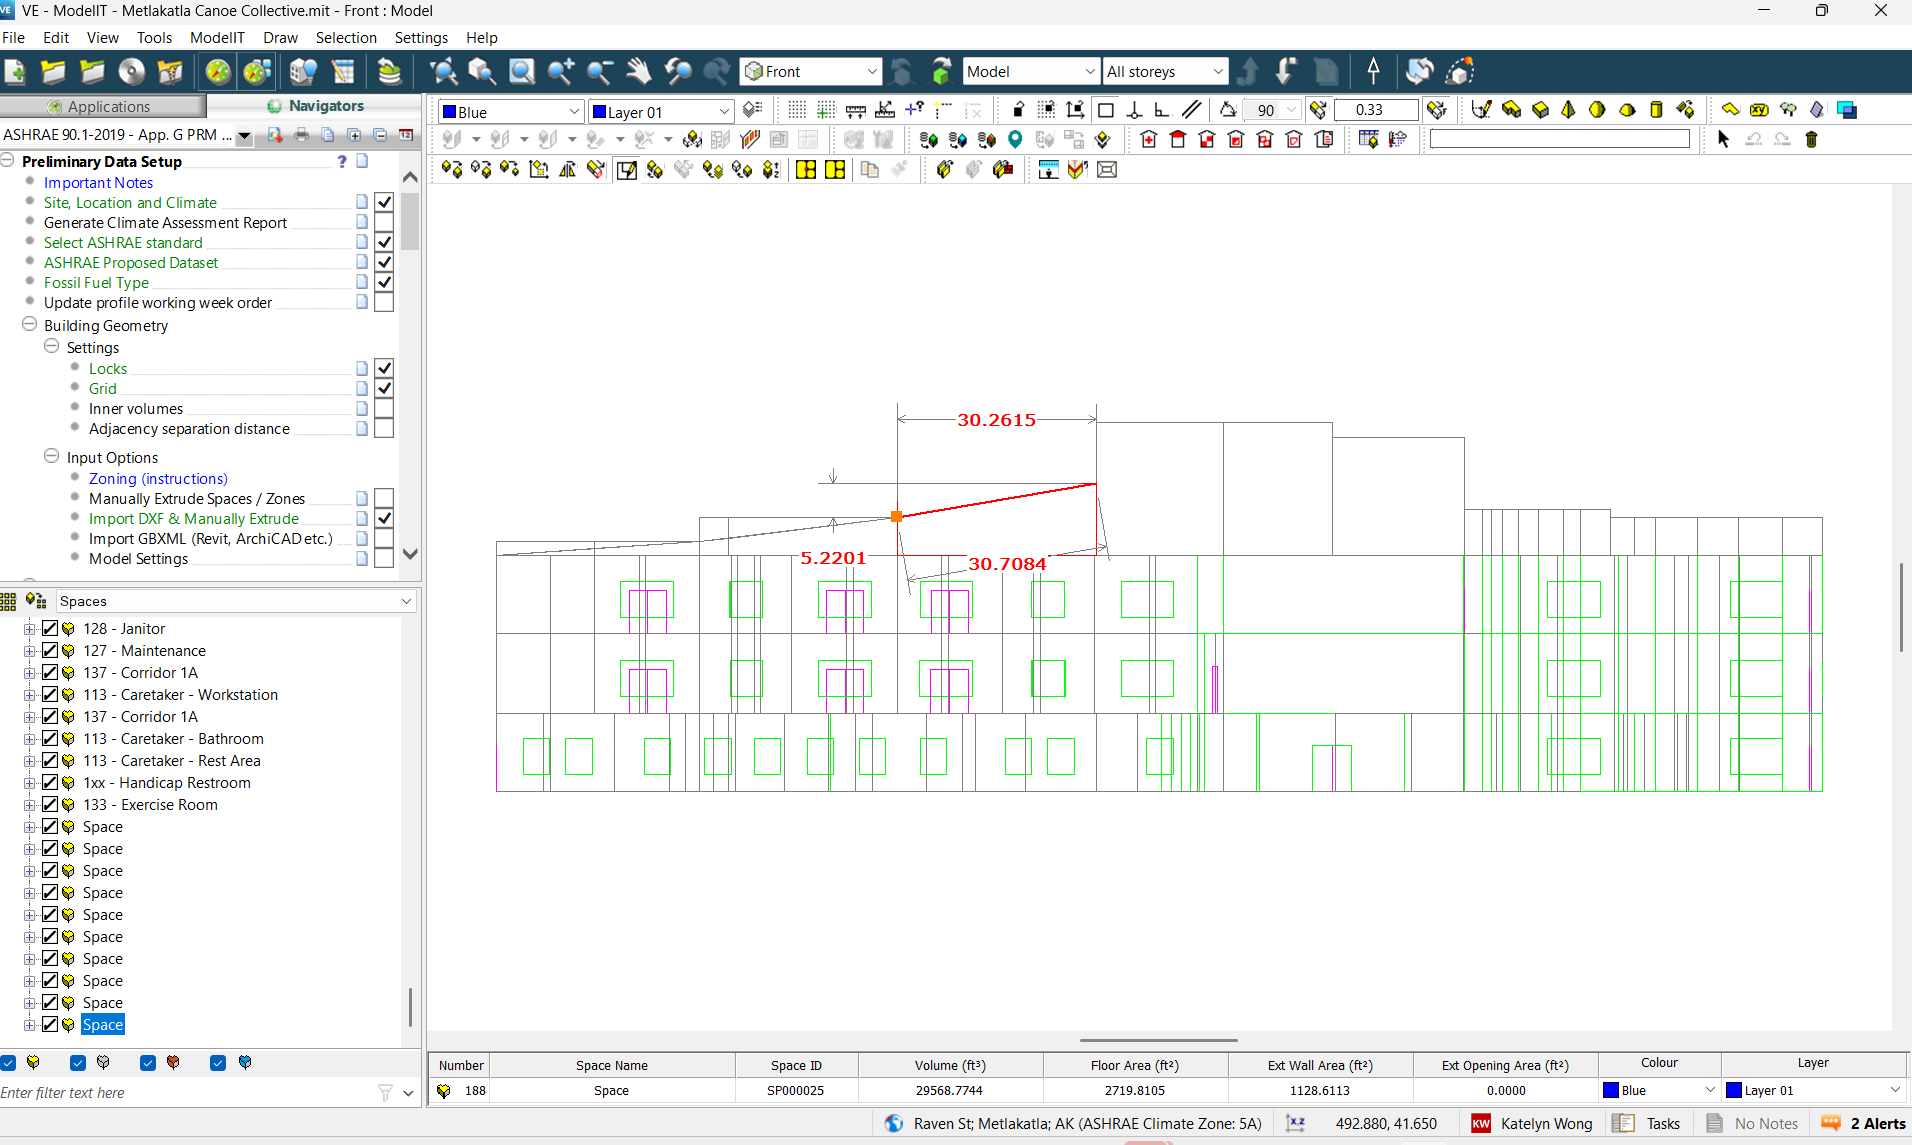Screen dimensions: 1912x1145
Task: Click the move down a storey arrow icon
Action: (x=1287, y=71)
